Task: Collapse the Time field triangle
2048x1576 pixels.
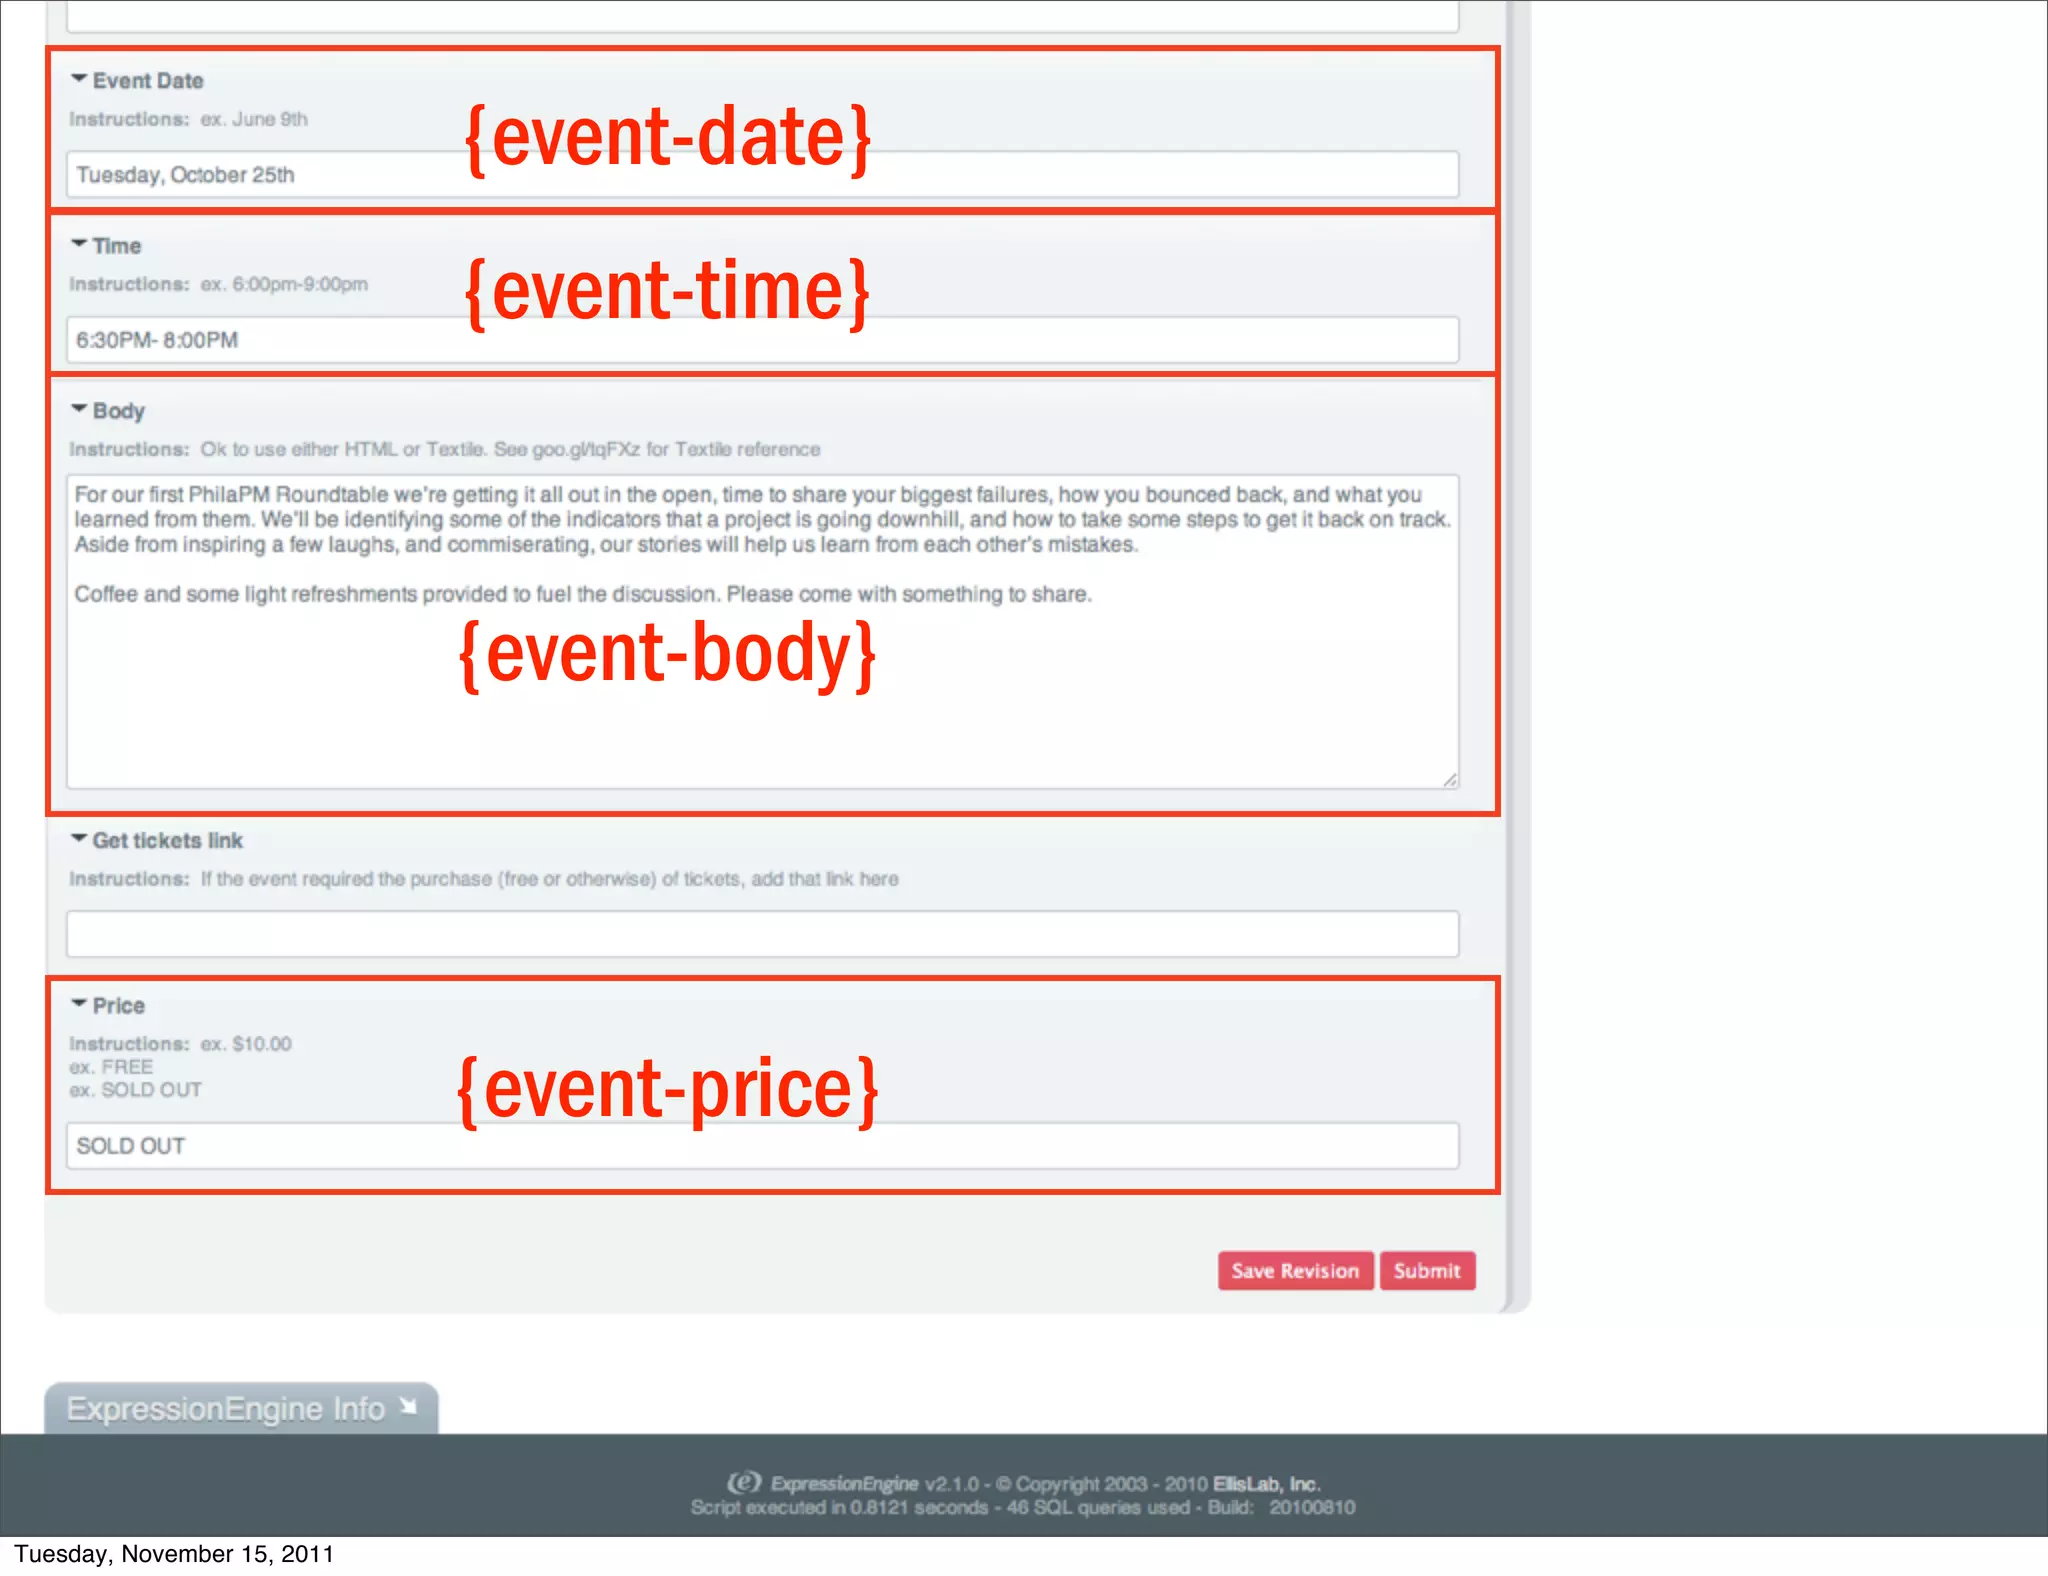Action: pyautogui.click(x=79, y=243)
